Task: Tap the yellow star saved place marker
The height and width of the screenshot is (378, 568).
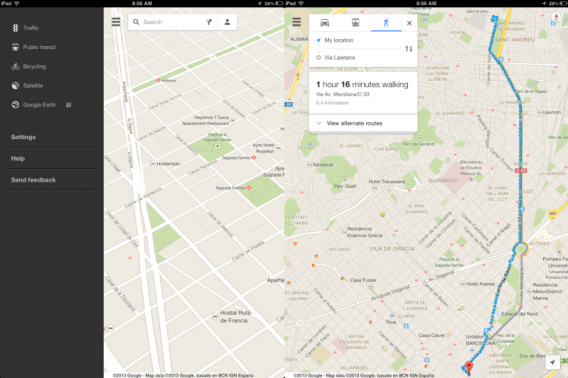Action: (383, 215)
